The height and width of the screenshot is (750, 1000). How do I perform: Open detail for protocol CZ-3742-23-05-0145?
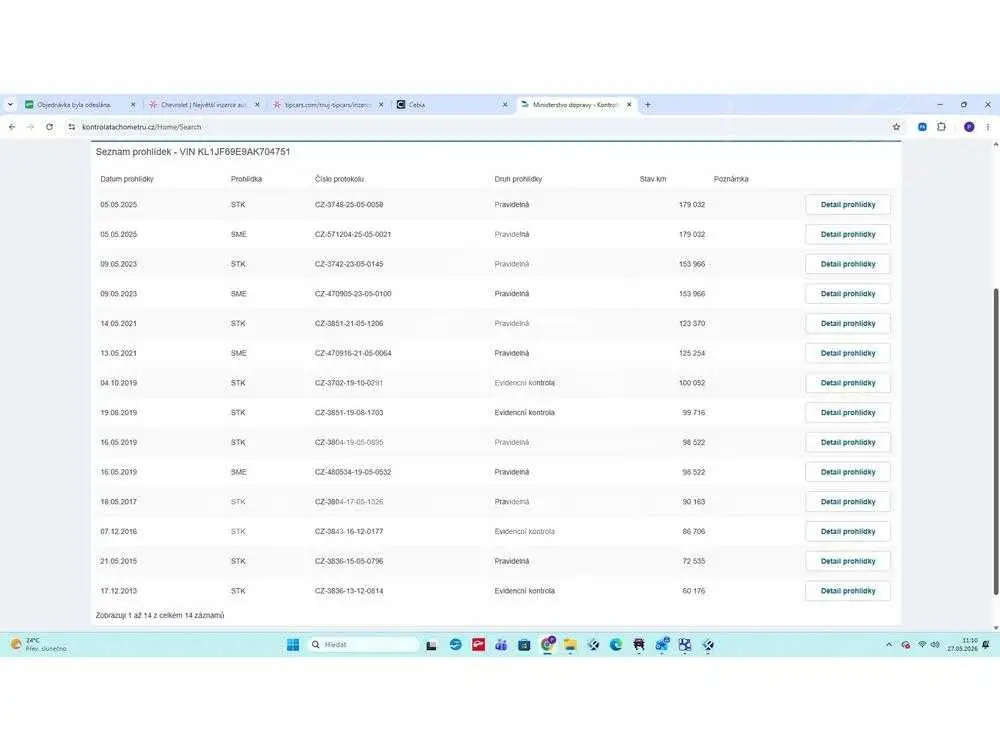tap(848, 264)
